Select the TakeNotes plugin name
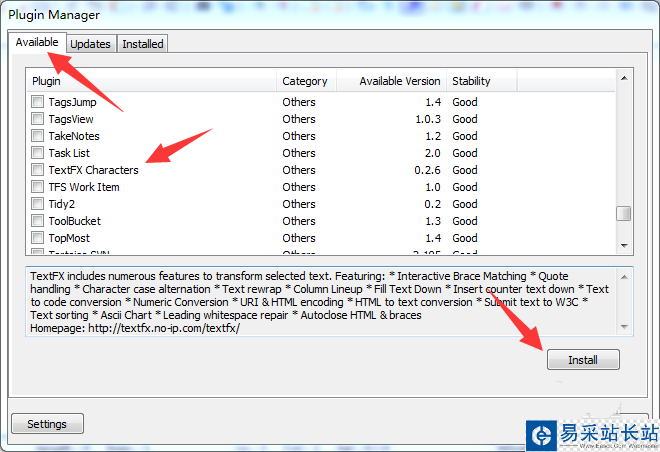 74,136
